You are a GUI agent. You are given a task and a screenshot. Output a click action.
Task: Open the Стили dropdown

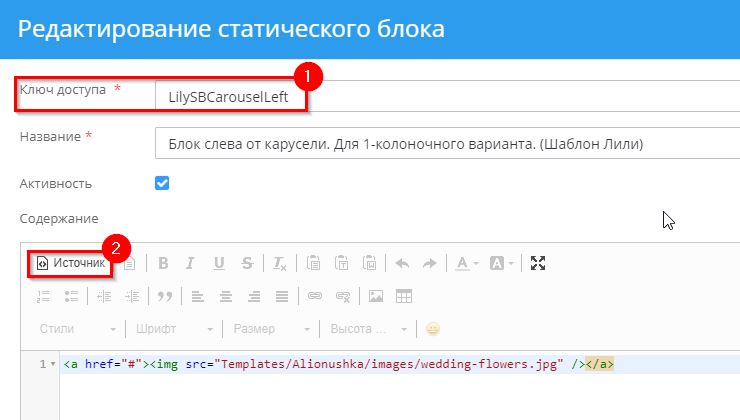click(74, 329)
